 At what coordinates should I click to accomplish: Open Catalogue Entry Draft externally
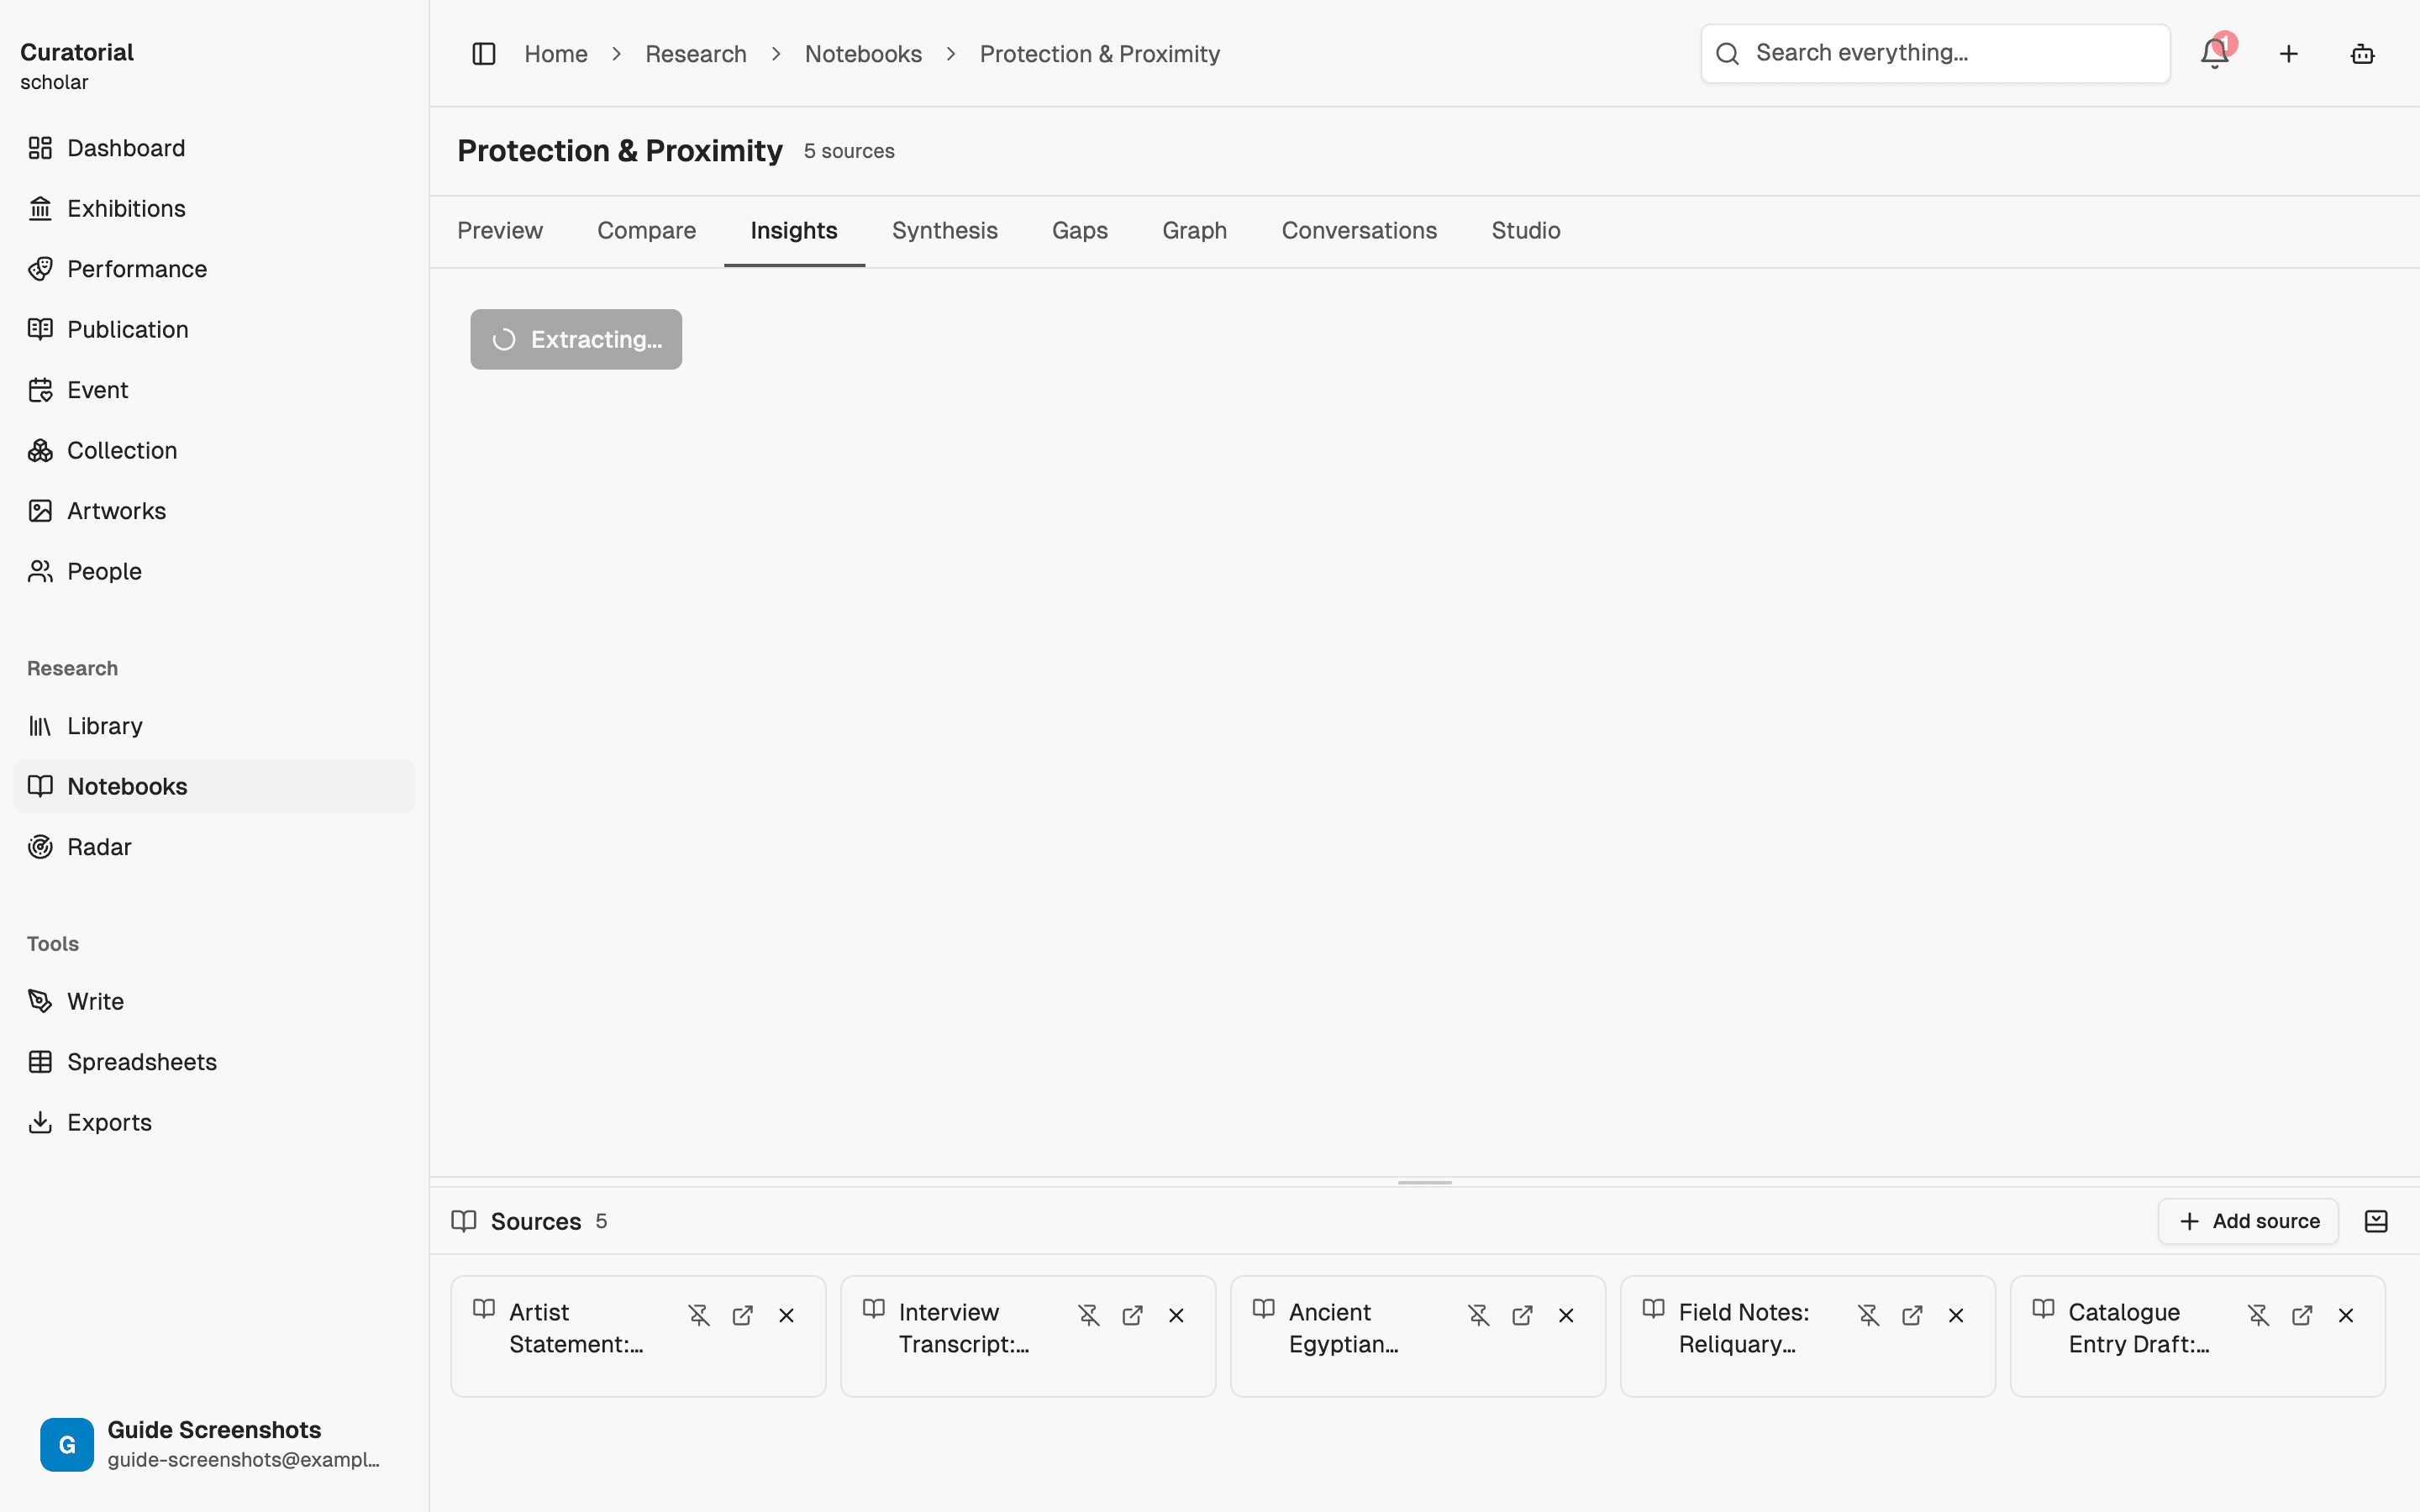click(2303, 1315)
